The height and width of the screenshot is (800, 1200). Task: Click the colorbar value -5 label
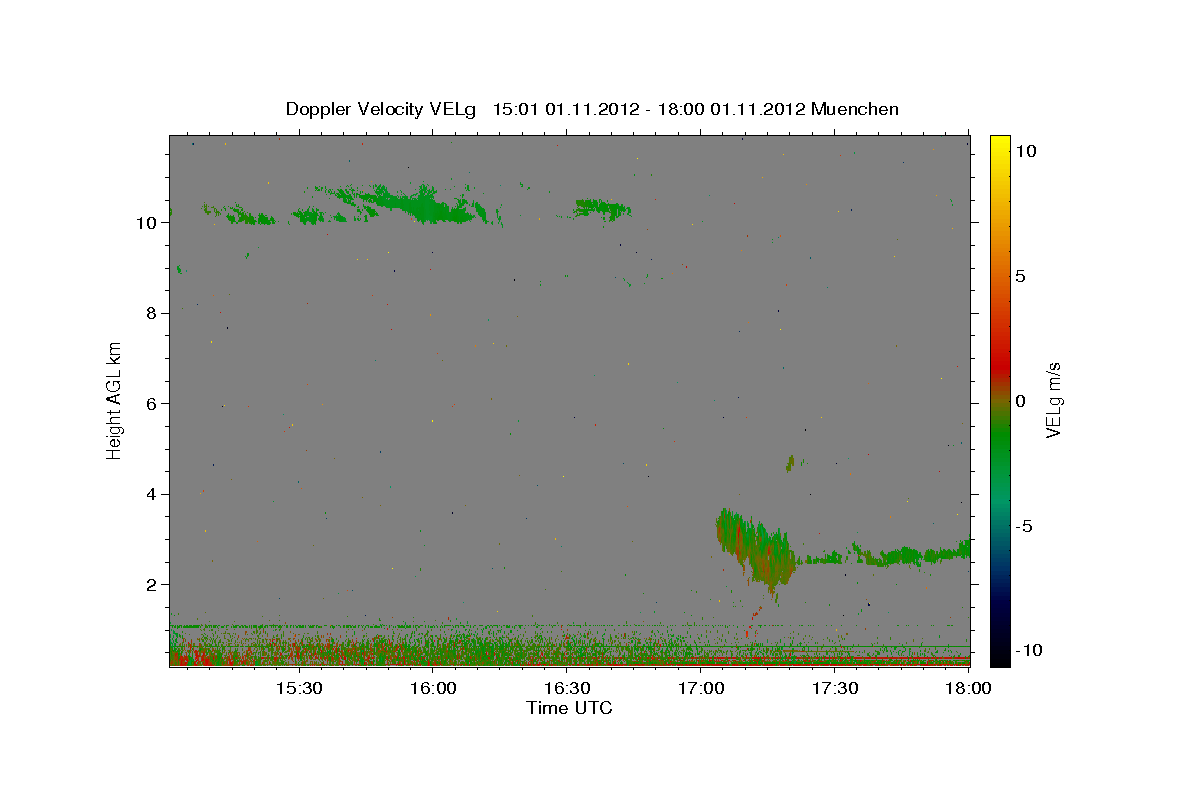(1025, 526)
